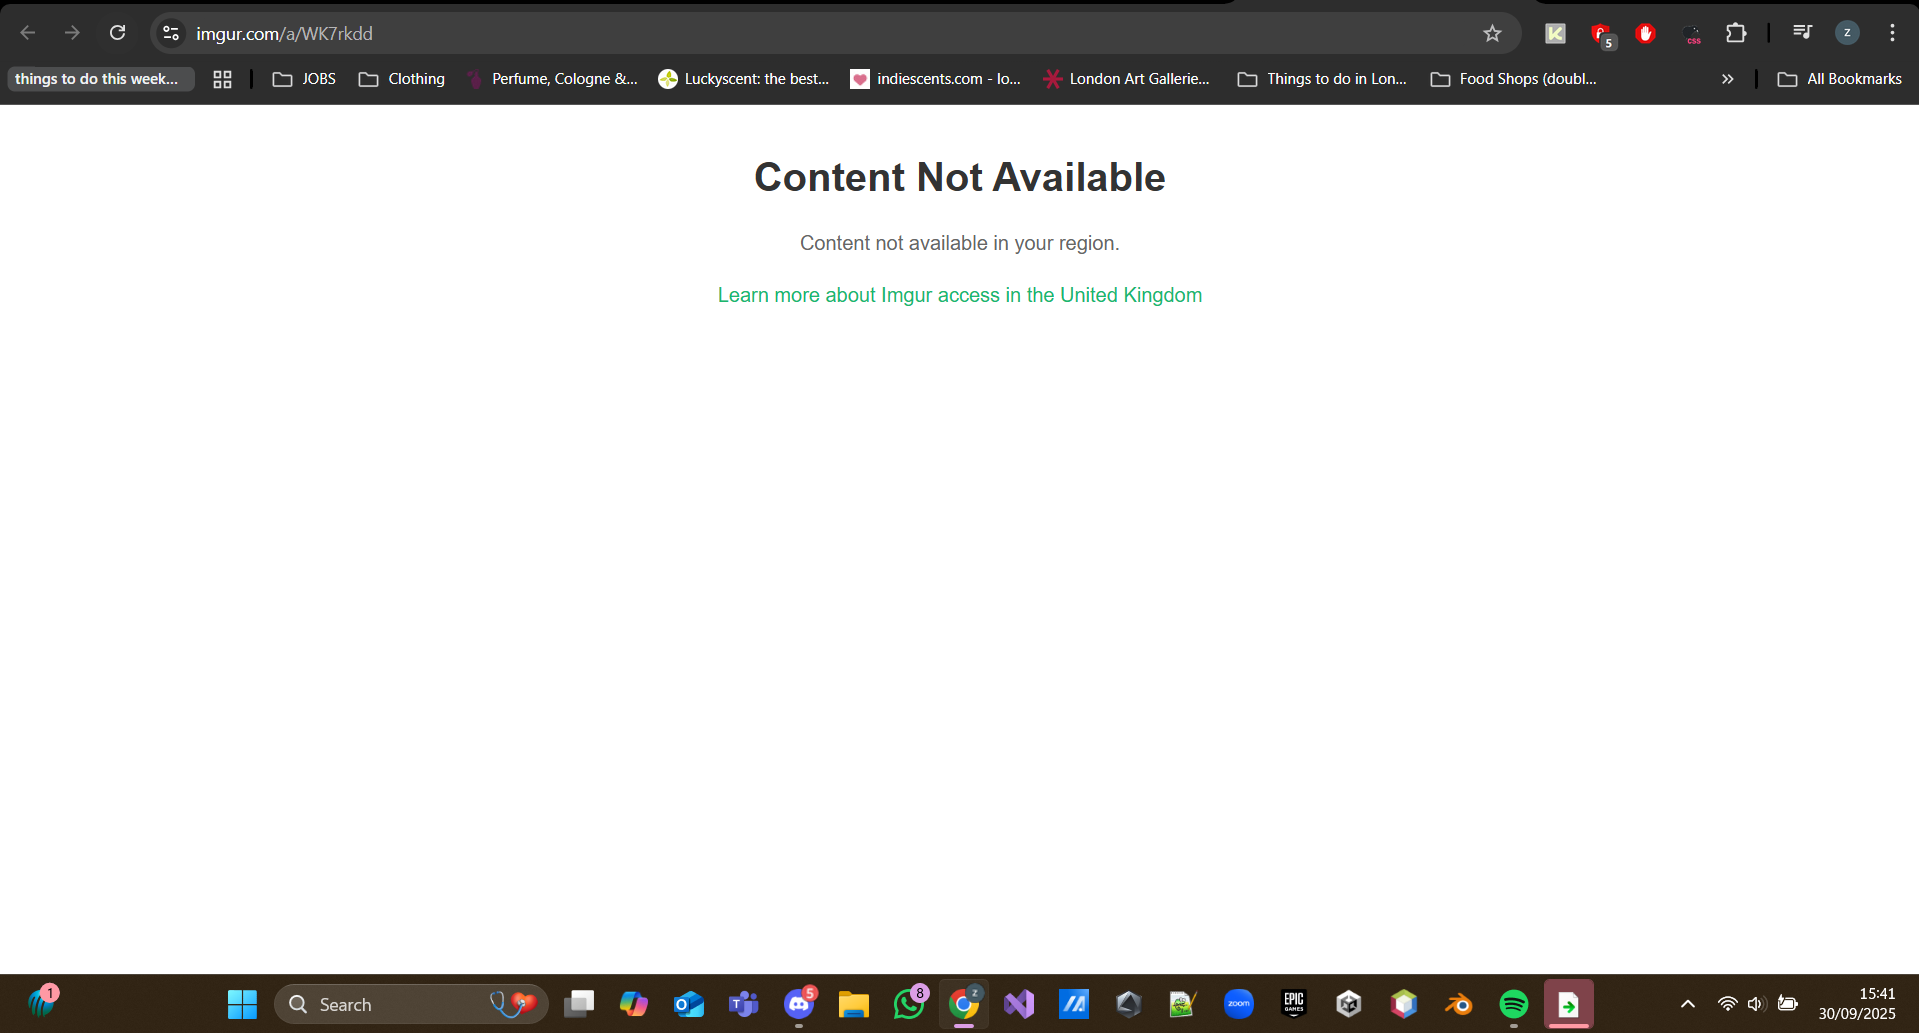Screen dimensions: 1919x1033
Task: Open Wi-Fi network settings in tray
Action: (x=1727, y=1004)
